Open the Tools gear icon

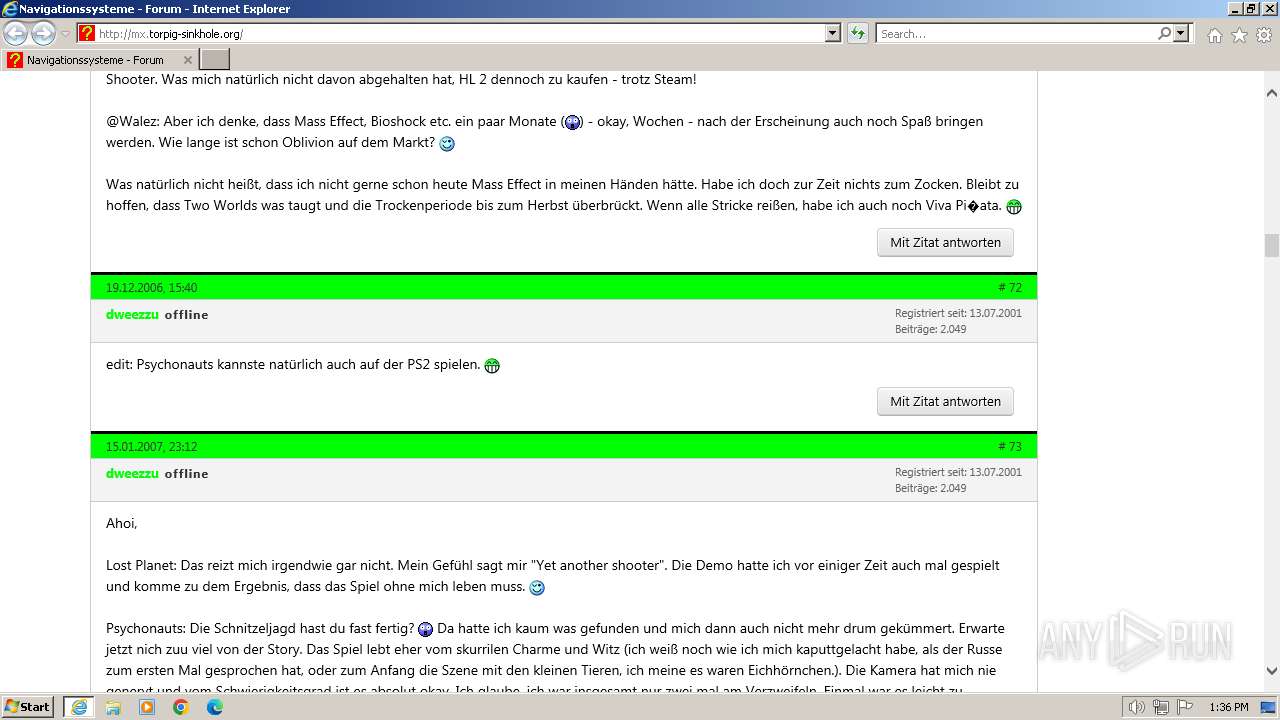[1264, 35]
